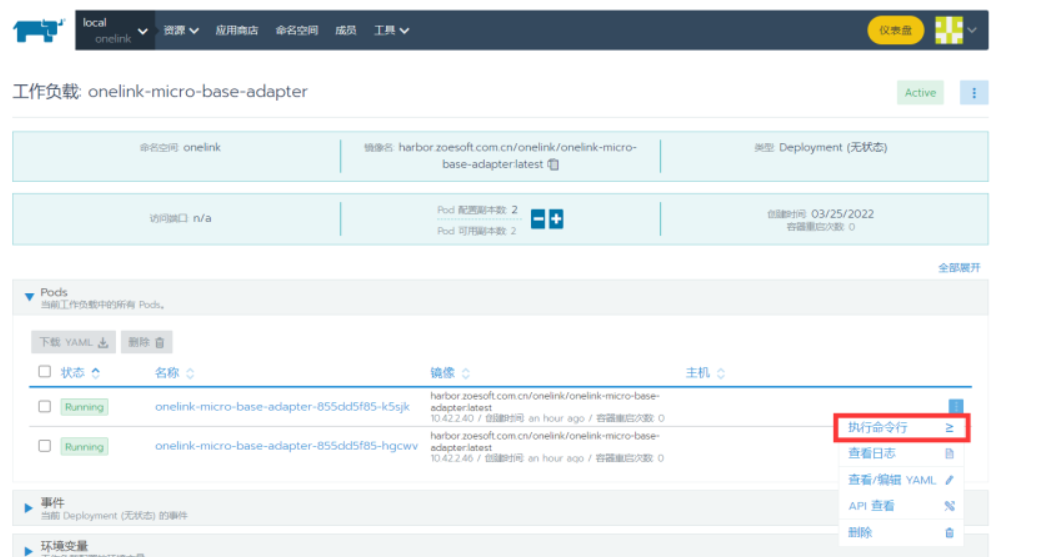Toggle the select-all pods checkbox

(x=45, y=371)
